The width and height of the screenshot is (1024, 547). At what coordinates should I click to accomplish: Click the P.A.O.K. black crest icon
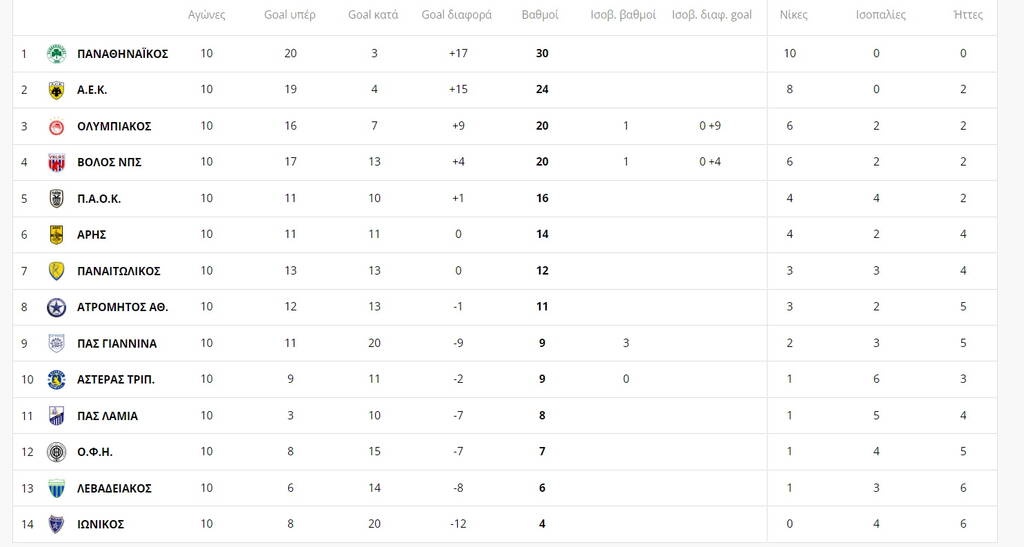[56, 198]
